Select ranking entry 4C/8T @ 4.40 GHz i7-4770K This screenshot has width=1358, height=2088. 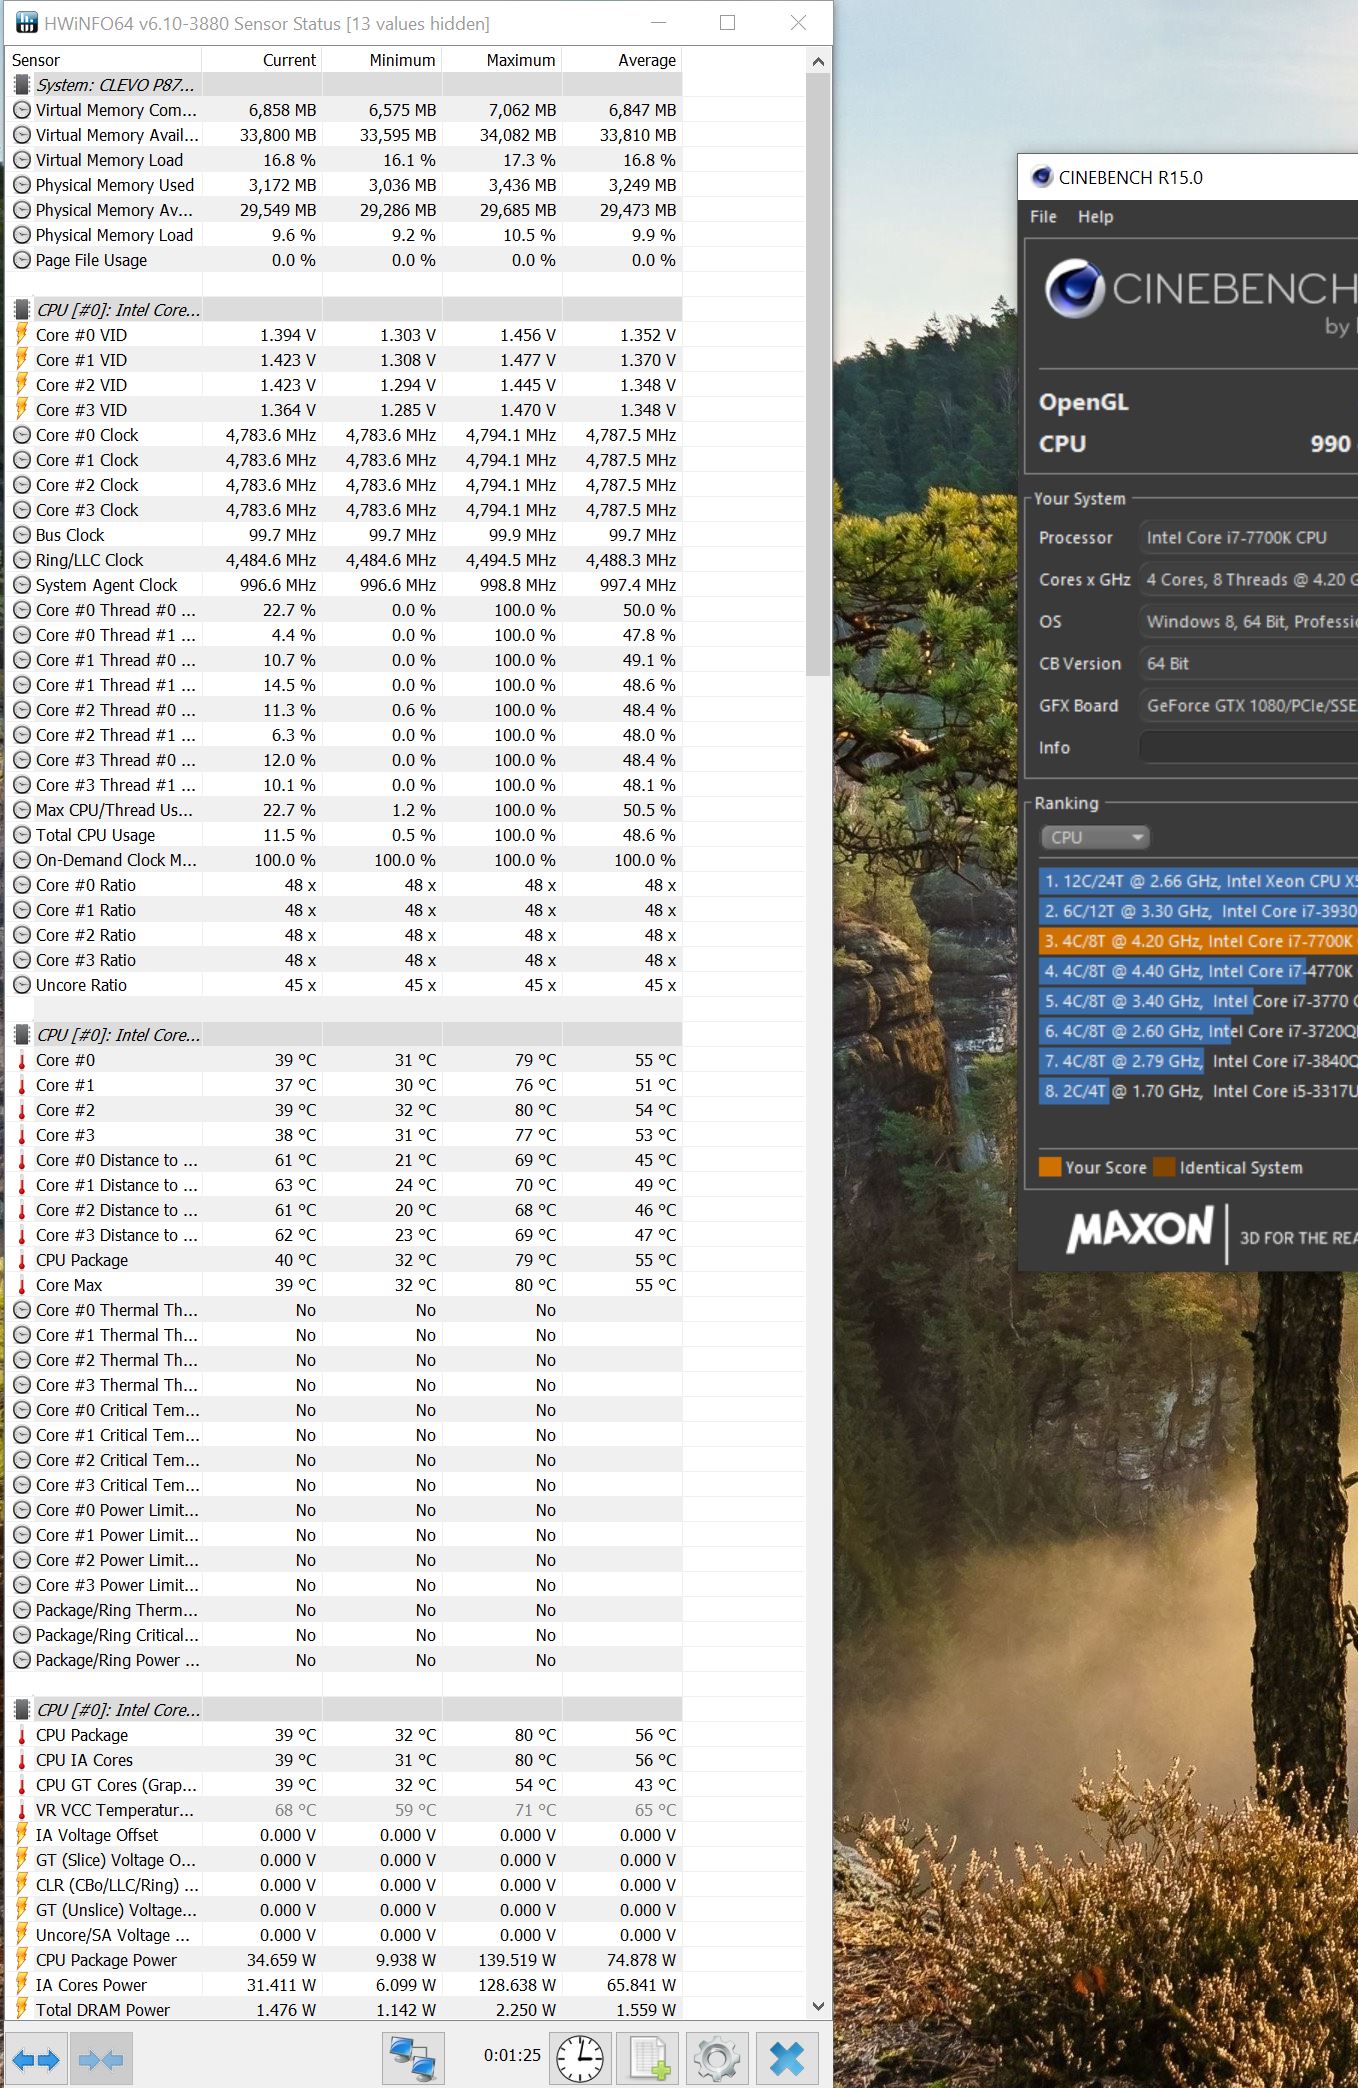[x=1198, y=971]
